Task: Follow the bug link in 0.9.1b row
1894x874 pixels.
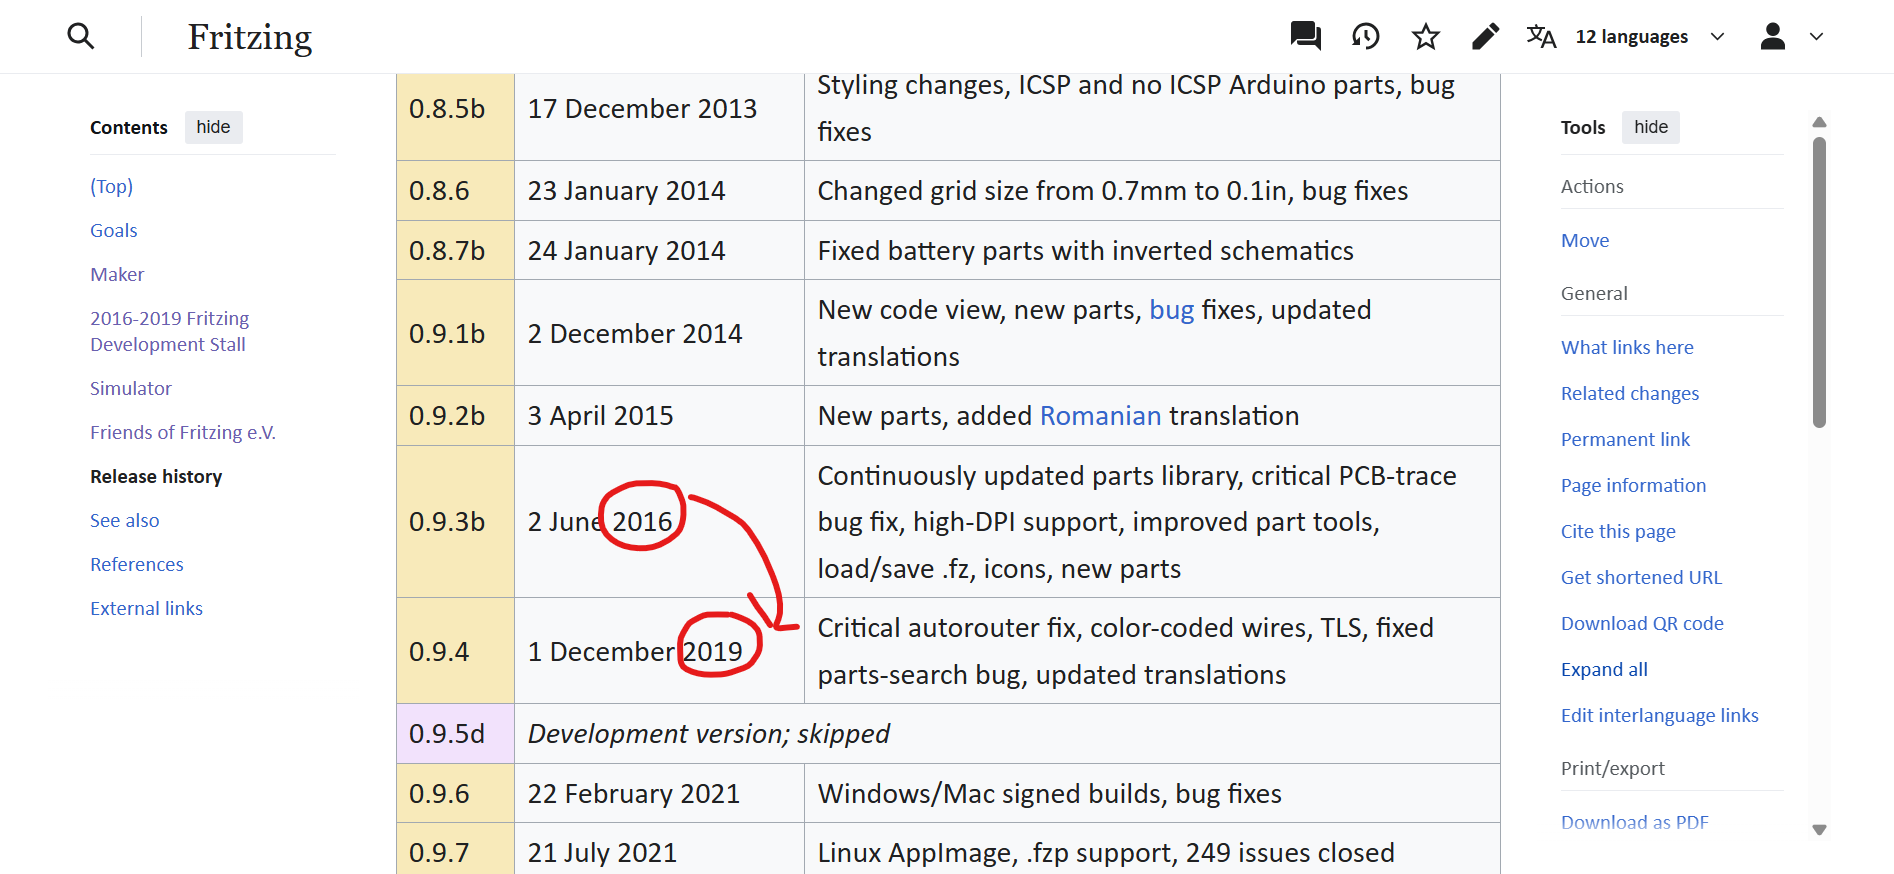Action: pyautogui.click(x=1171, y=310)
